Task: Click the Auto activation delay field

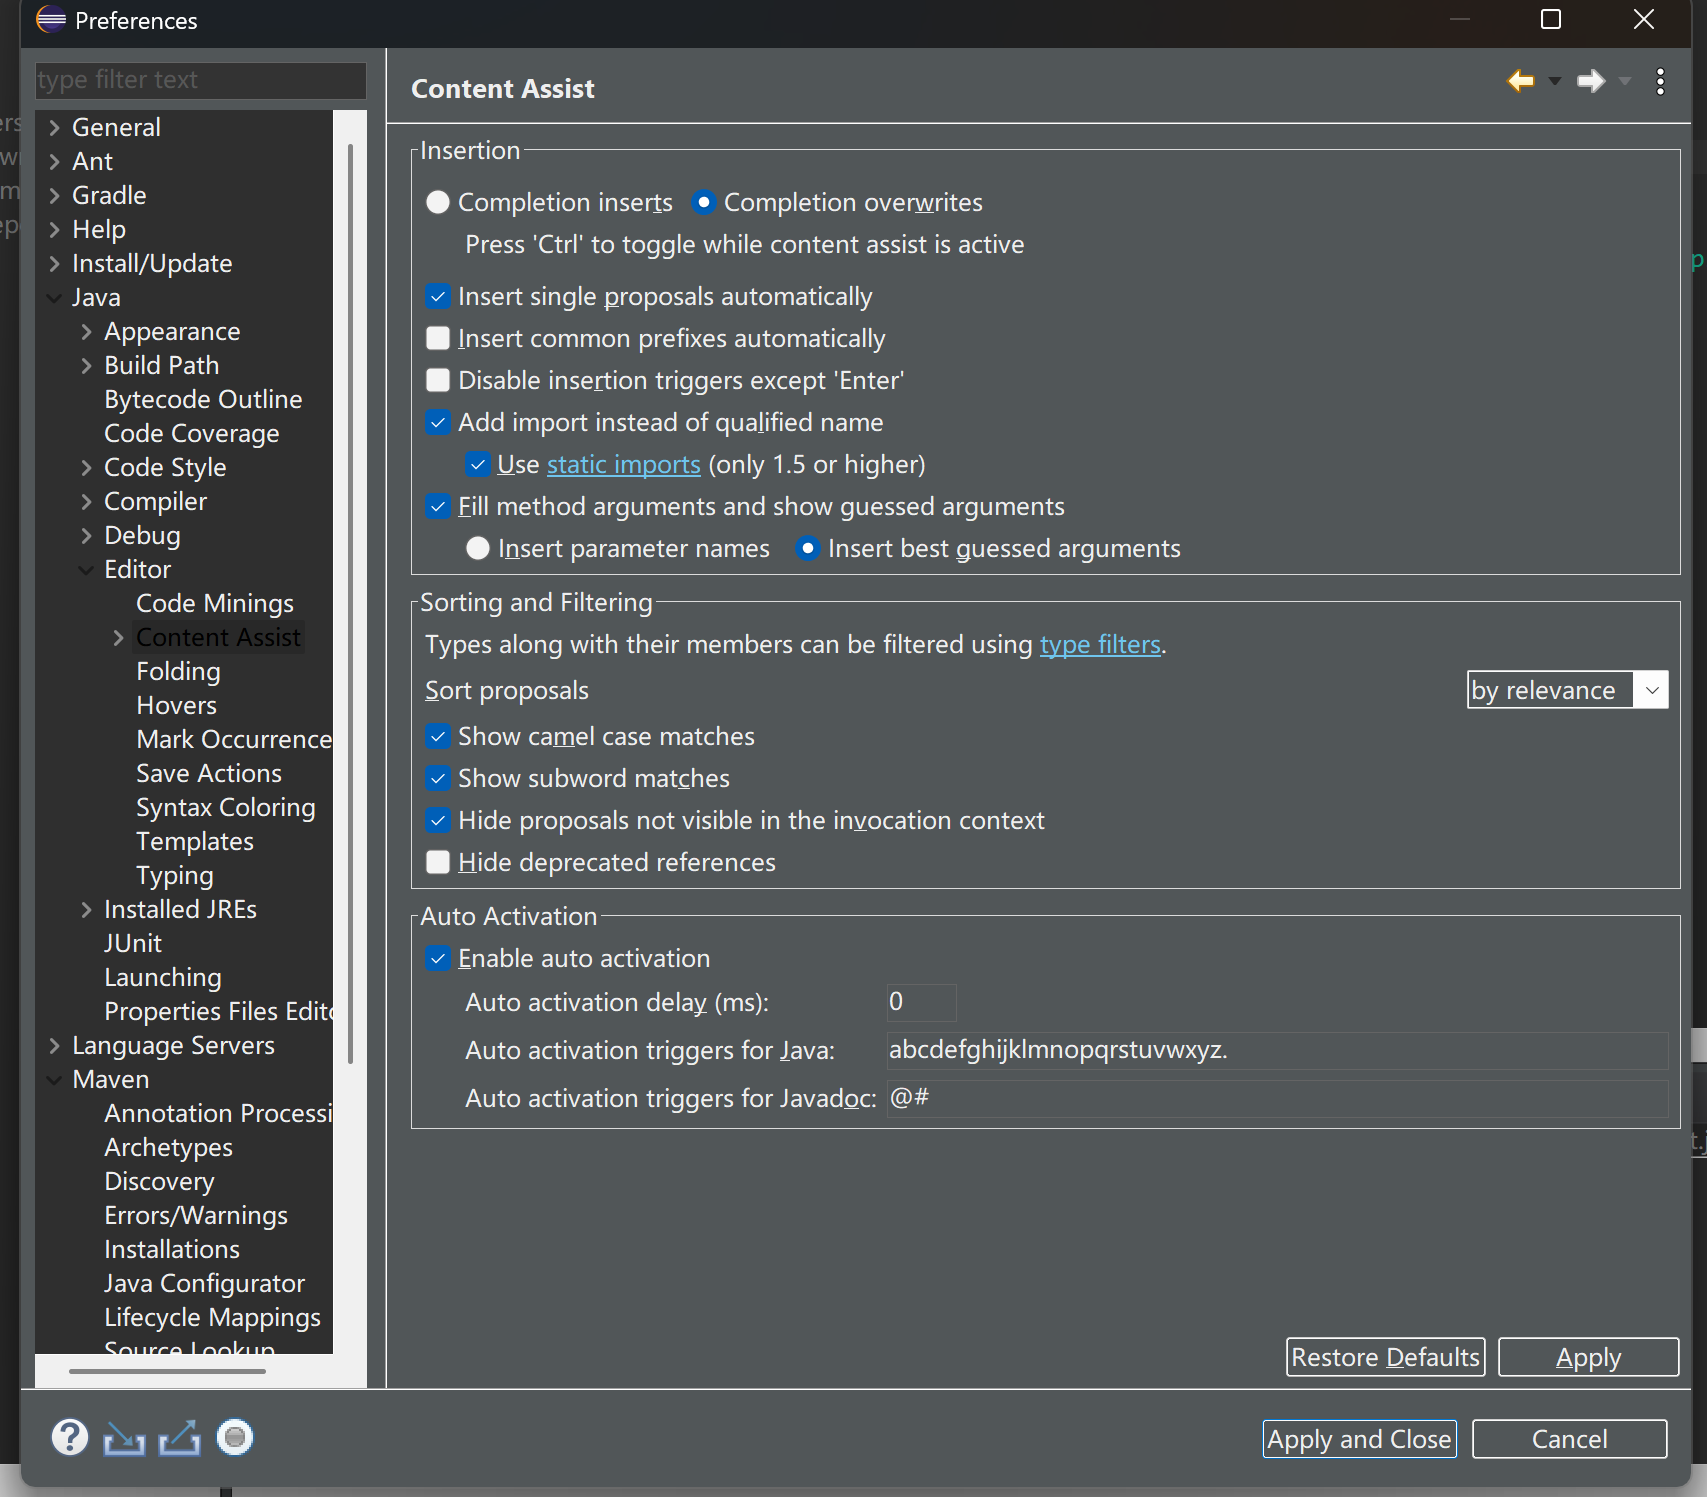Action: 921,1002
